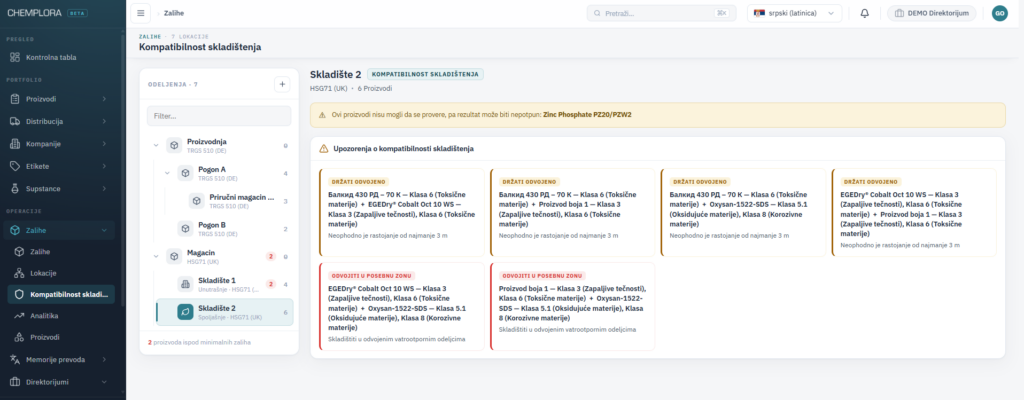Screen dimensions: 1024x400
Task: Click the 'HSG71 (UK) • 6 Proizvodi' subtitle
Action: click(x=351, y=88)
